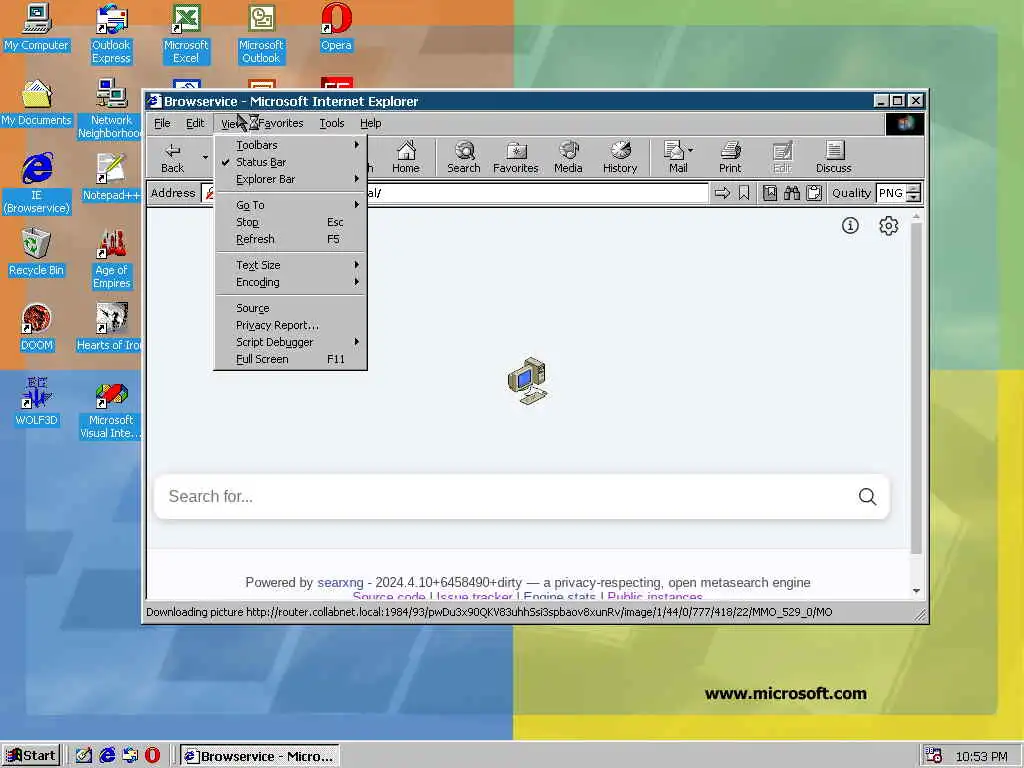Expand the Go To submenu
1024x768 pixels.
291,205
